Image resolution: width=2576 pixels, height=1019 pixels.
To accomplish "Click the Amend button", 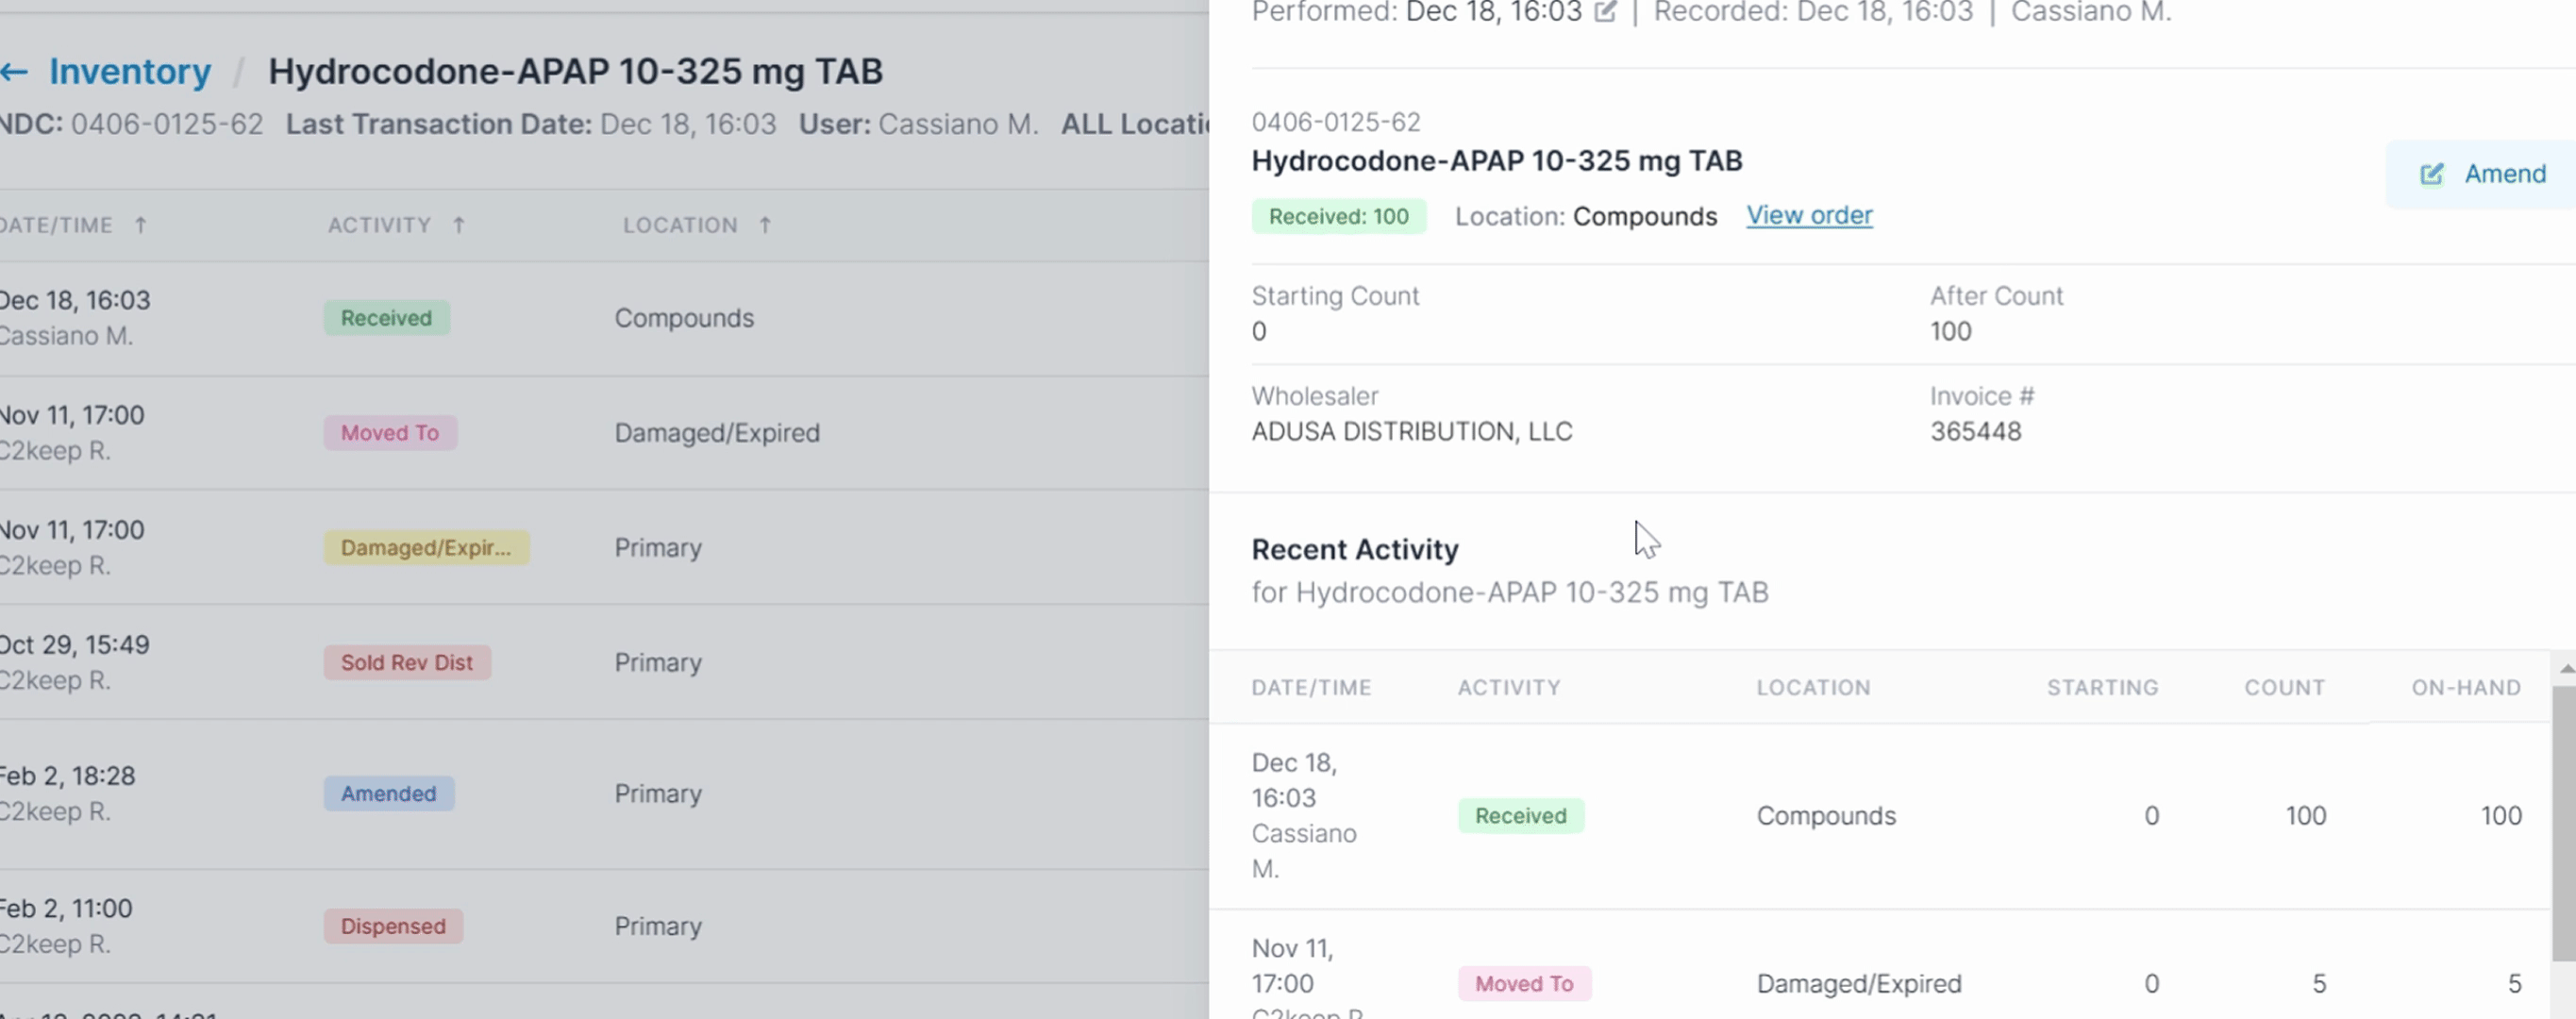I will (2482, 174).
